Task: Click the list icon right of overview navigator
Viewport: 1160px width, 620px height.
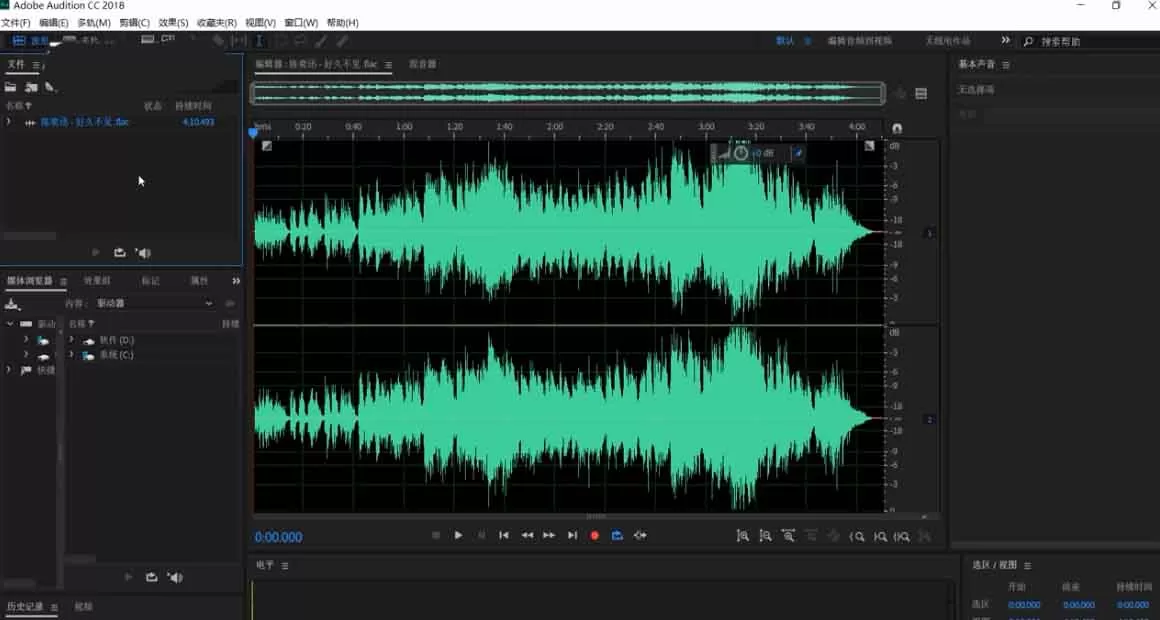Action: pos(921,93)
